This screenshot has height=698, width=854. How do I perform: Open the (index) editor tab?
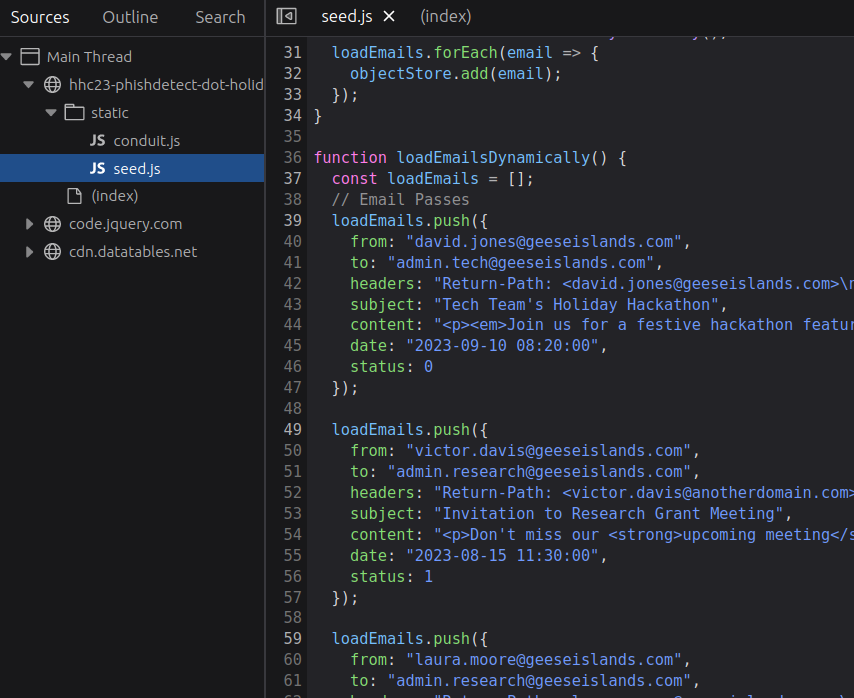pos(445,17)
